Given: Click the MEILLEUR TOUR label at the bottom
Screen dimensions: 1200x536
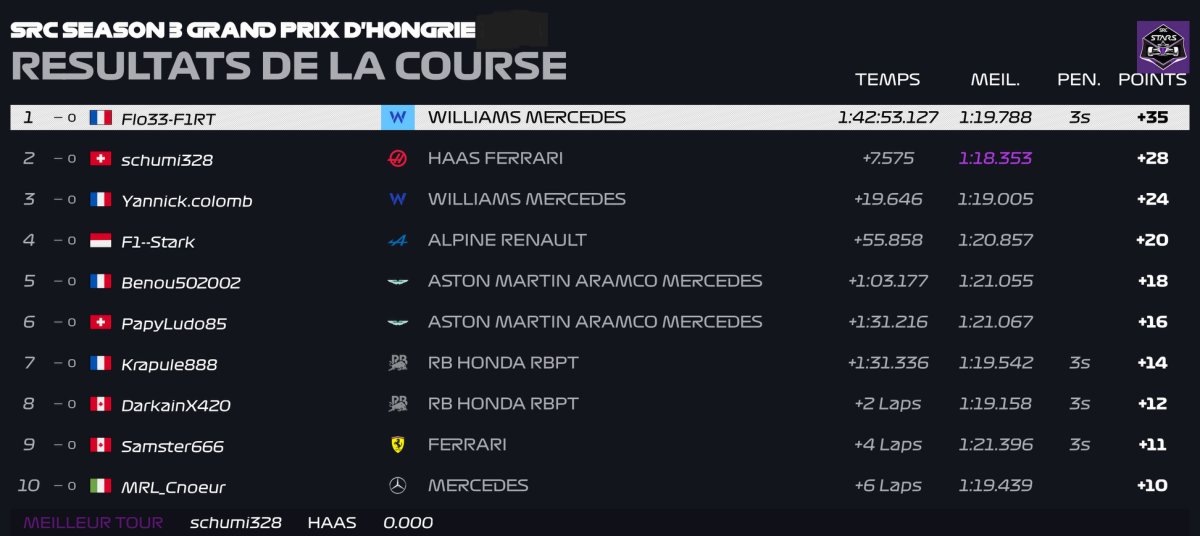Looking at the screenshot, I should 93,523.
